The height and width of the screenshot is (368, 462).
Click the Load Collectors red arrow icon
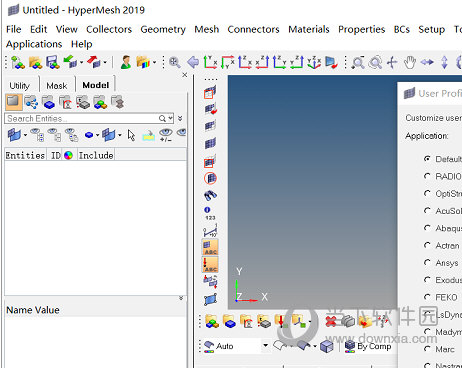[281, 321]
